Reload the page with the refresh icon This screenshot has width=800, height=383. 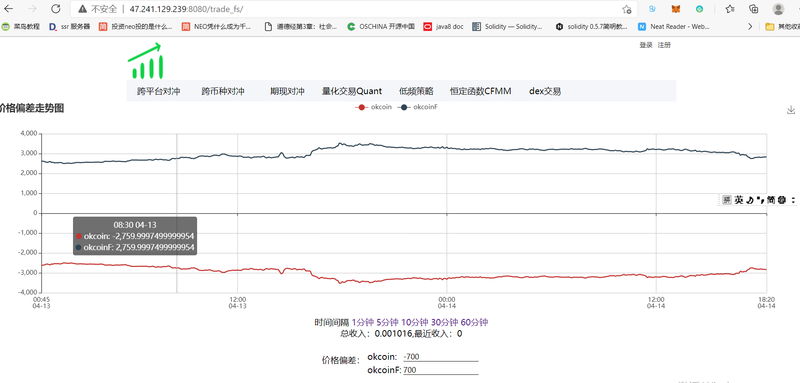click(56, 9)
